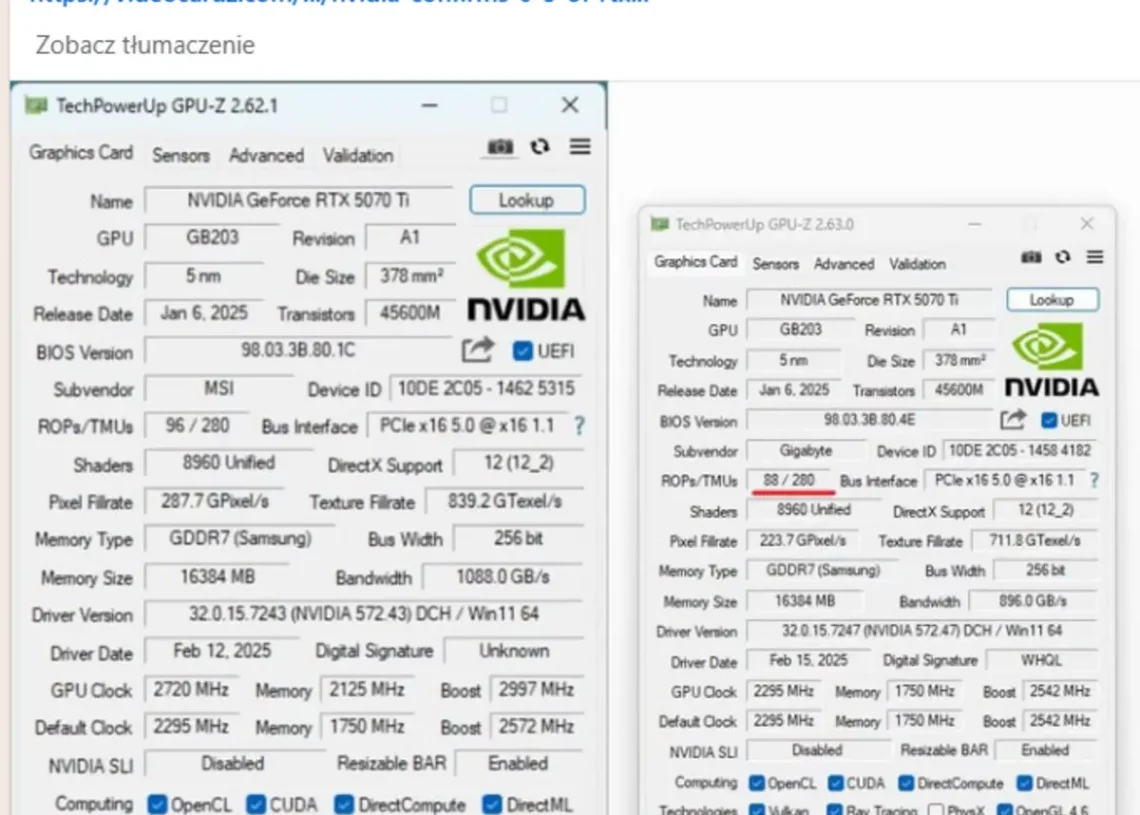Click the camera icon in GPU-Z 2.63.0
Image resolution: width=1140 pixels, height=815 pixels.
[1031, 257]
